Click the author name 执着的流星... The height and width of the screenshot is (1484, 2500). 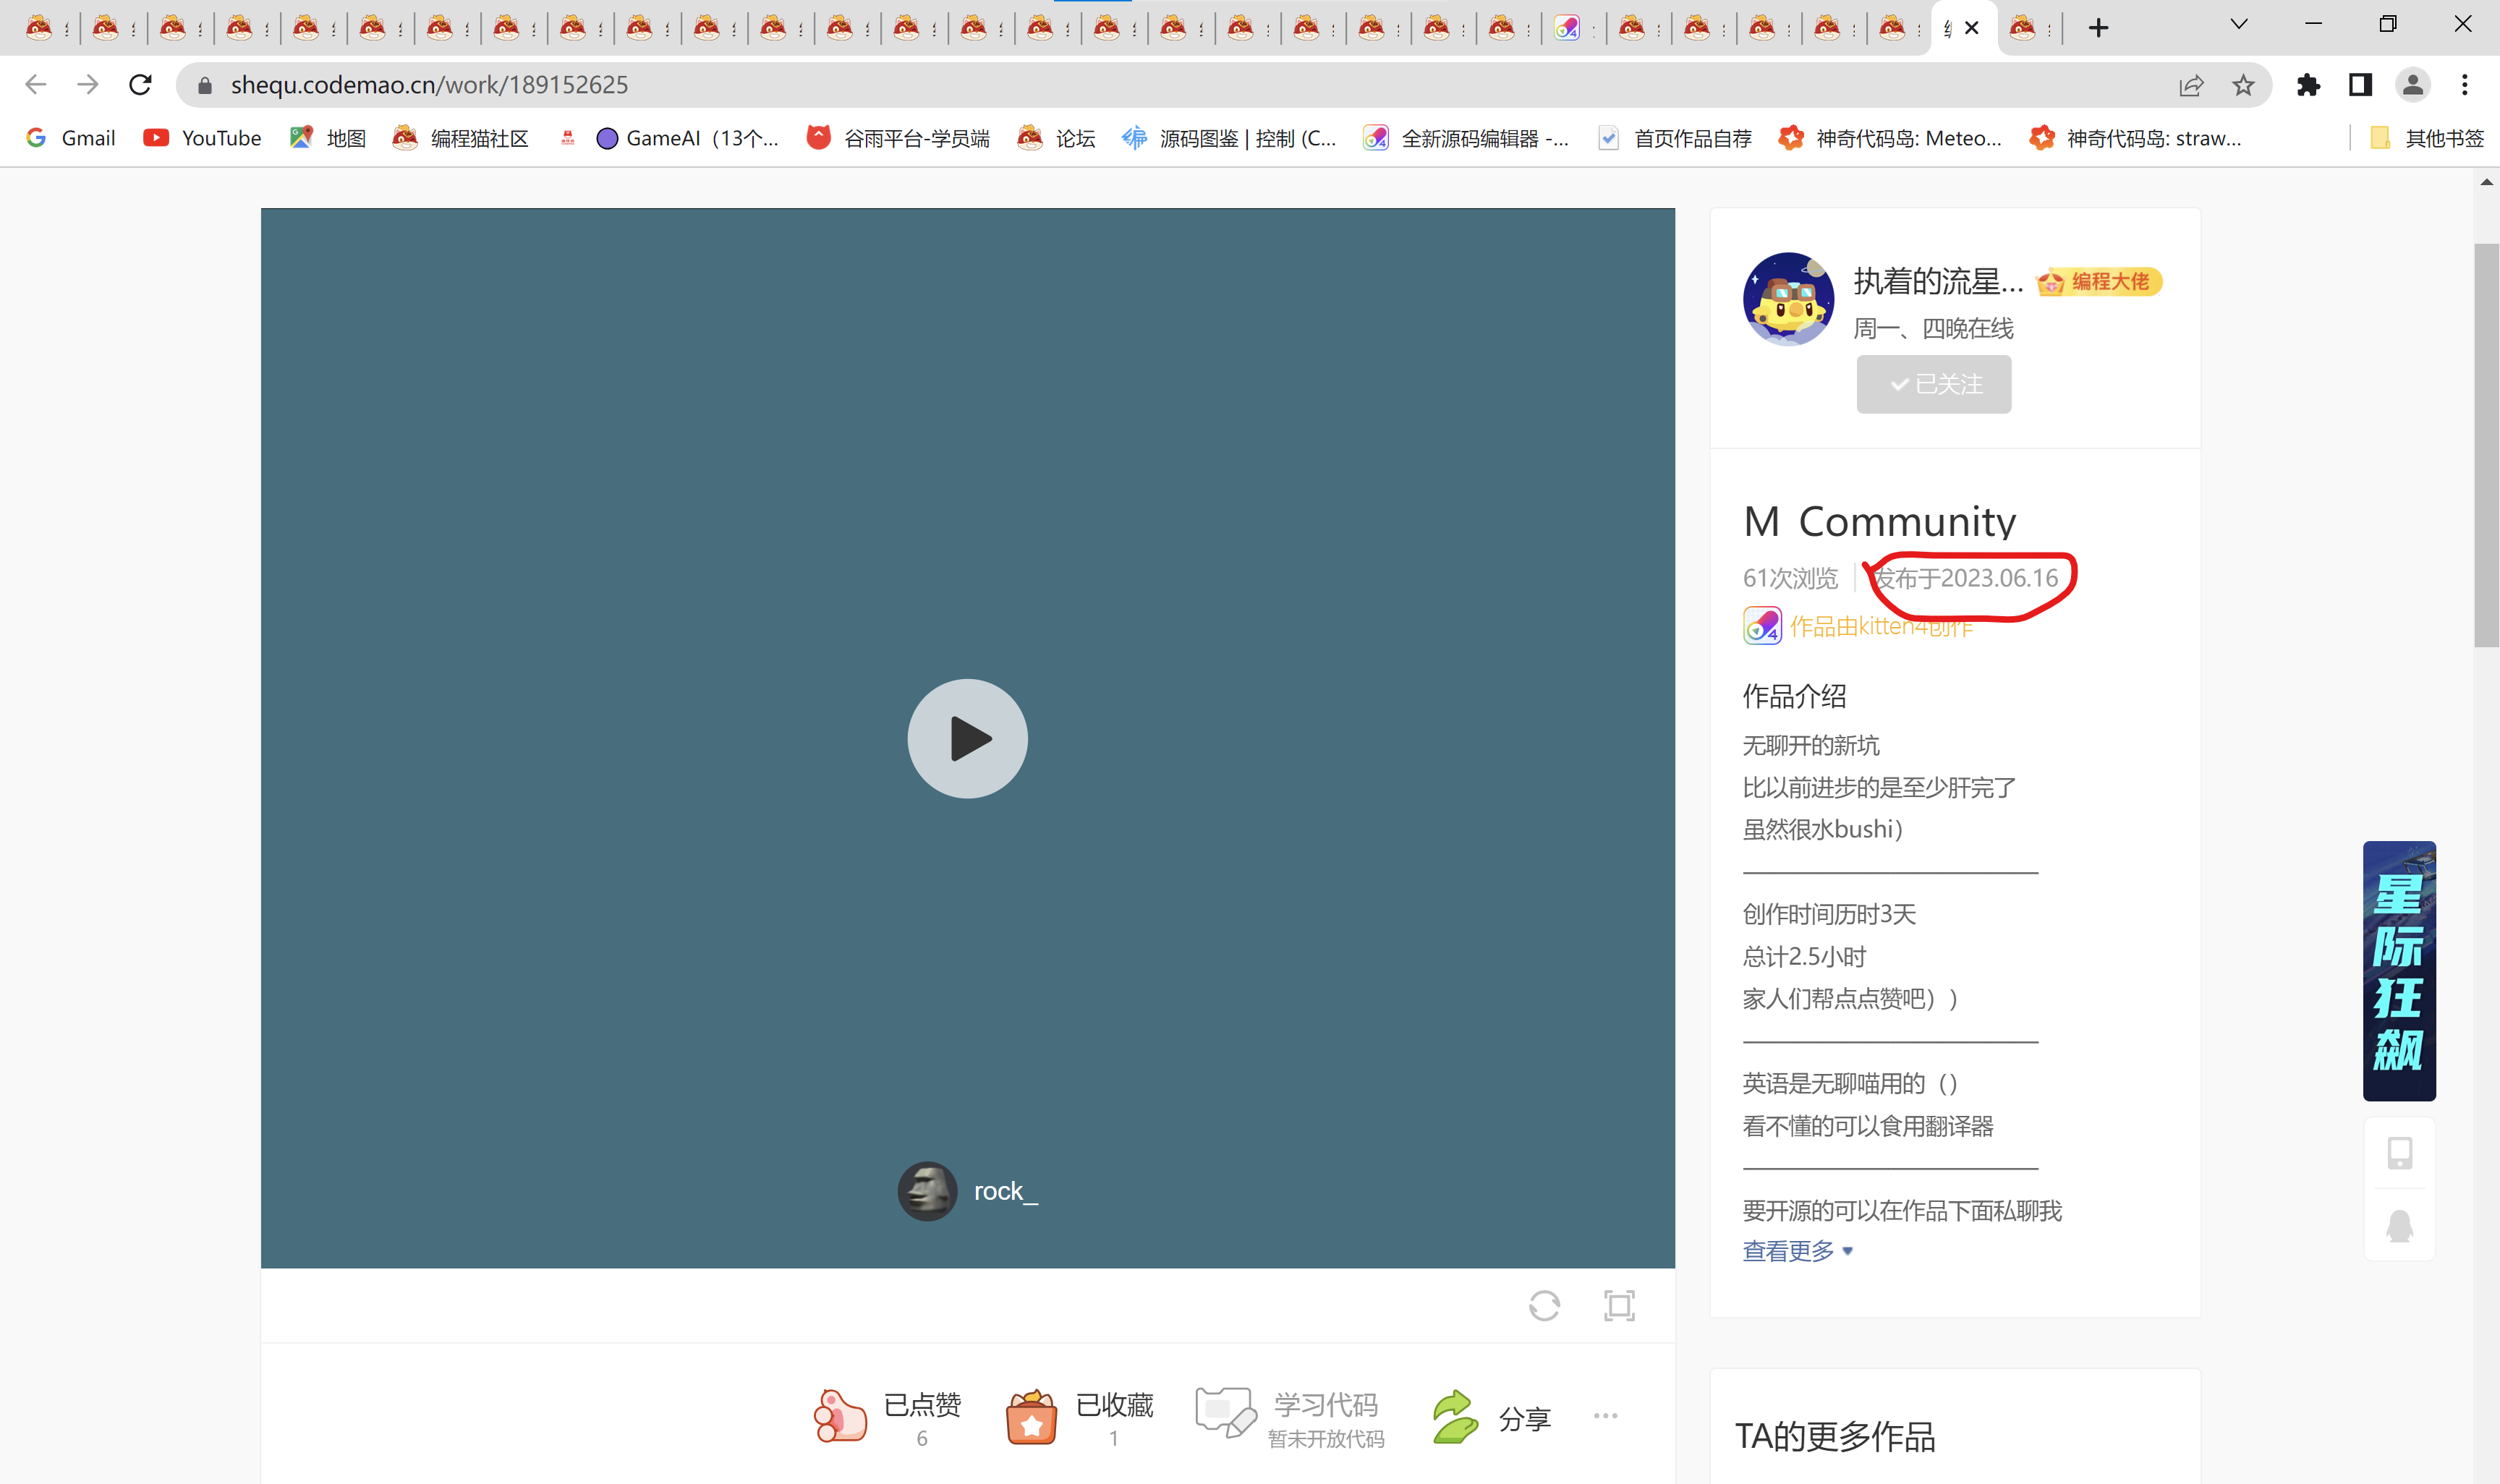[1937, 282]
